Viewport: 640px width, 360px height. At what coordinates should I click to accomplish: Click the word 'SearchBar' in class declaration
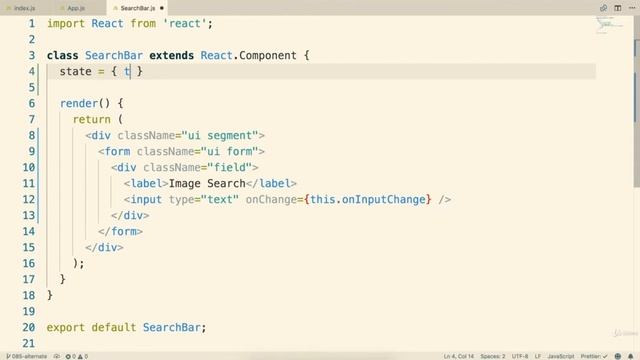click(x=114, y=56)
